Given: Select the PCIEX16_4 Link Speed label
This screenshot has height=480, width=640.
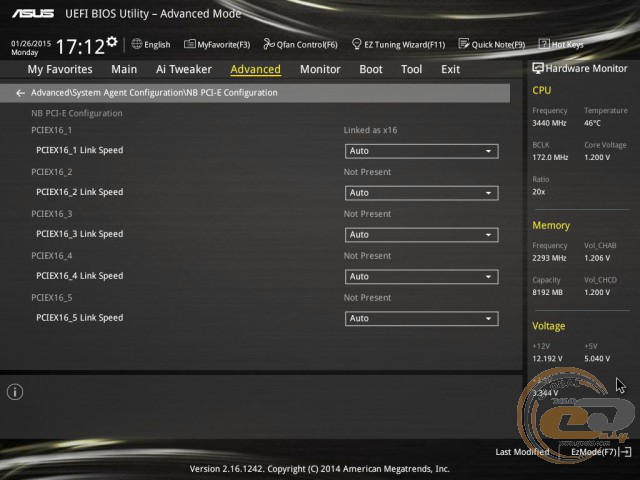Looking at the screenshot, I should [80, 276].
